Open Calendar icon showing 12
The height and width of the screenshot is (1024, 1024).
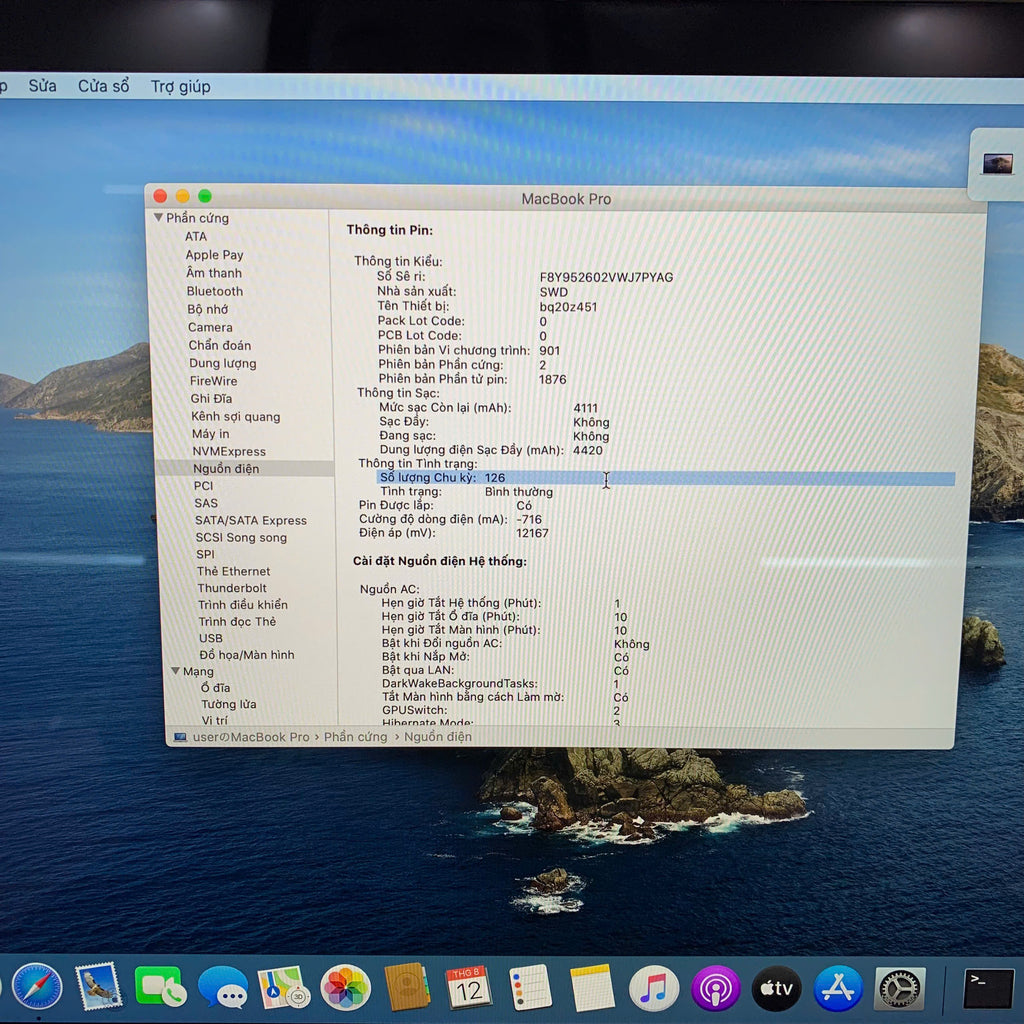(468, 988)
